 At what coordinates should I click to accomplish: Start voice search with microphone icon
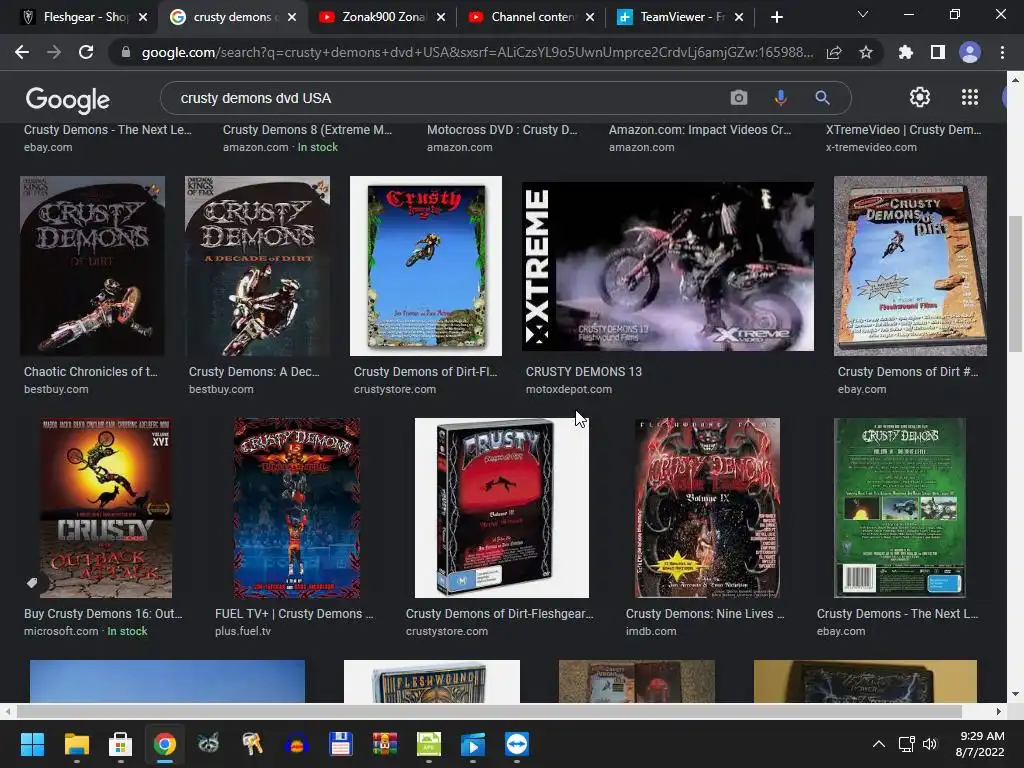[x=780, y=98]
